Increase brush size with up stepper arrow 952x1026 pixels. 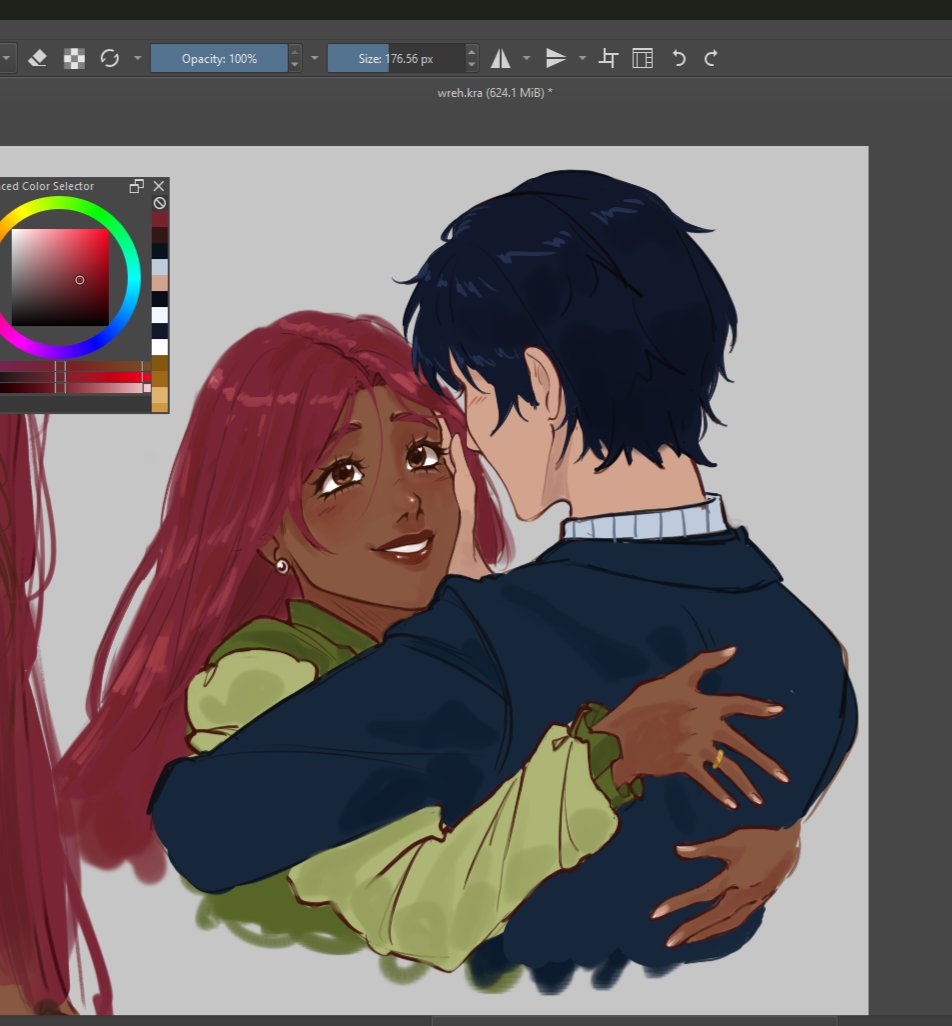(x=471, y=52)
